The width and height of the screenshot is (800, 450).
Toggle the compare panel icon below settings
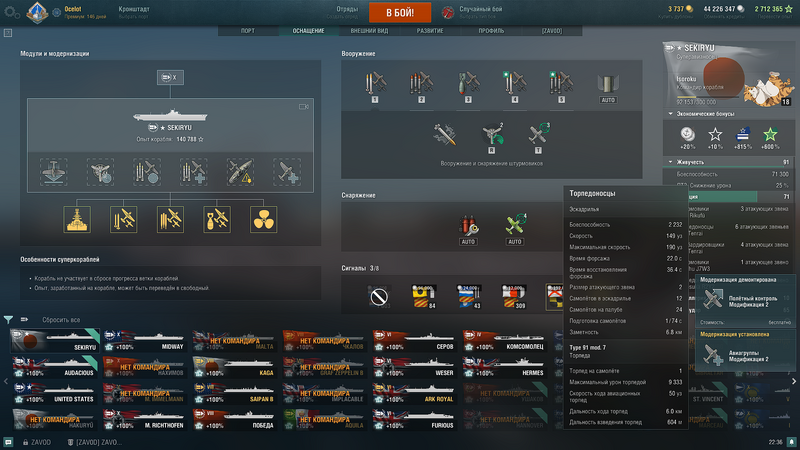click(x=8, y=33)
